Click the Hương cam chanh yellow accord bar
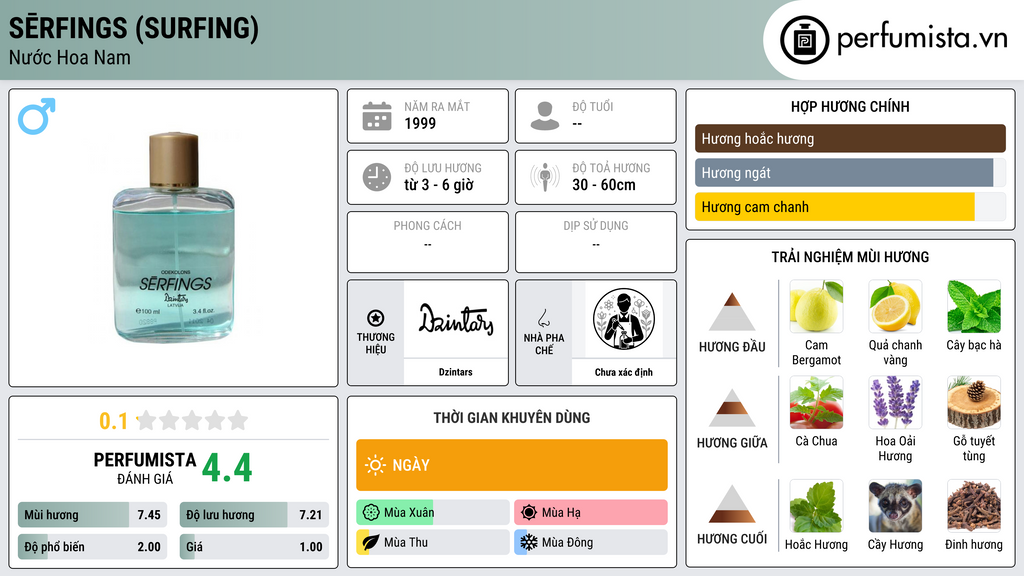The image size is (1024, 576). [x=850, y=207]
